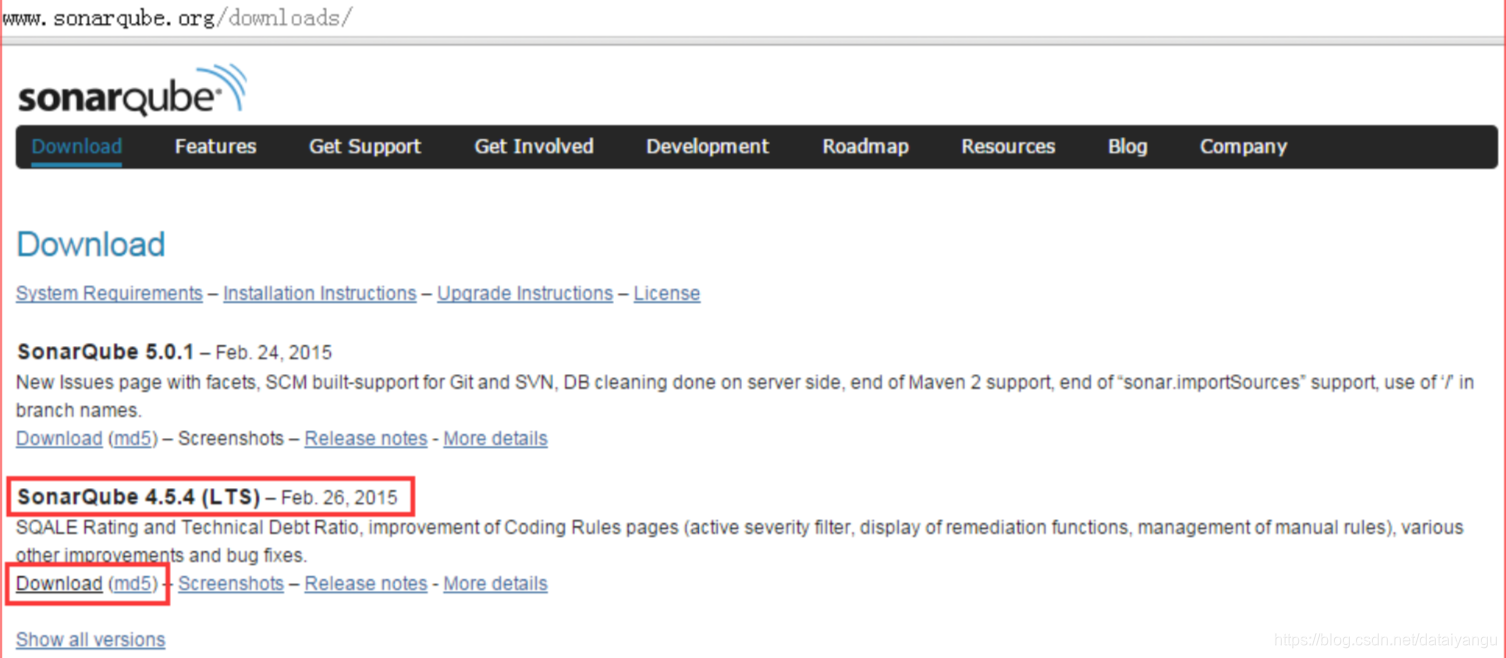Open md5 link for SonarQube 5.0.1
1506x658 pixels.
click(x=133, y=438)
